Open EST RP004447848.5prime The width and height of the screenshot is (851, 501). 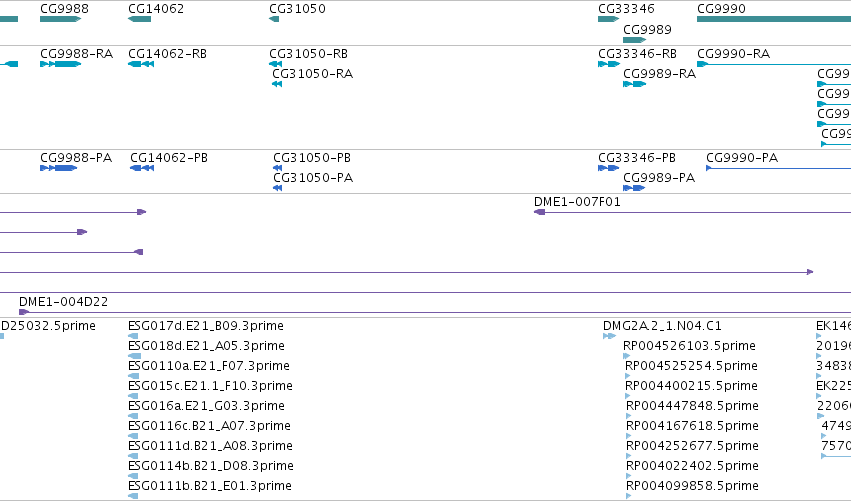(693, 406)
